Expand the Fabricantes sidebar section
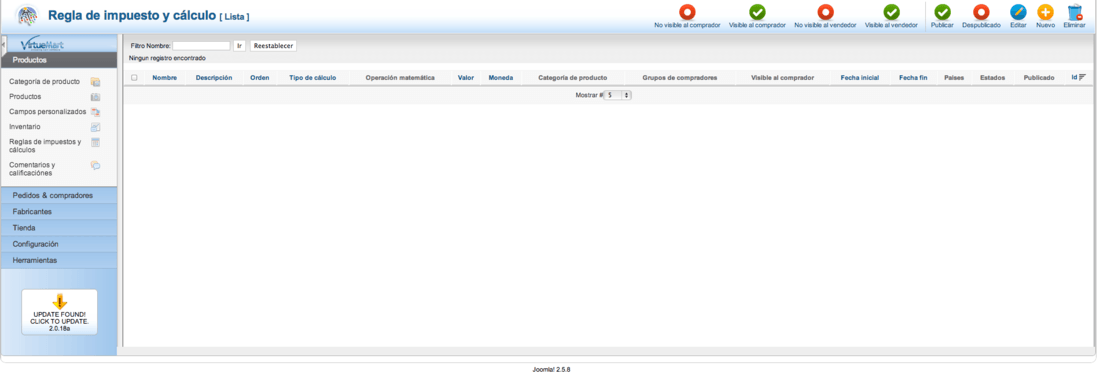This screenshot has height=374, width=1100. [x=59, y=211]
